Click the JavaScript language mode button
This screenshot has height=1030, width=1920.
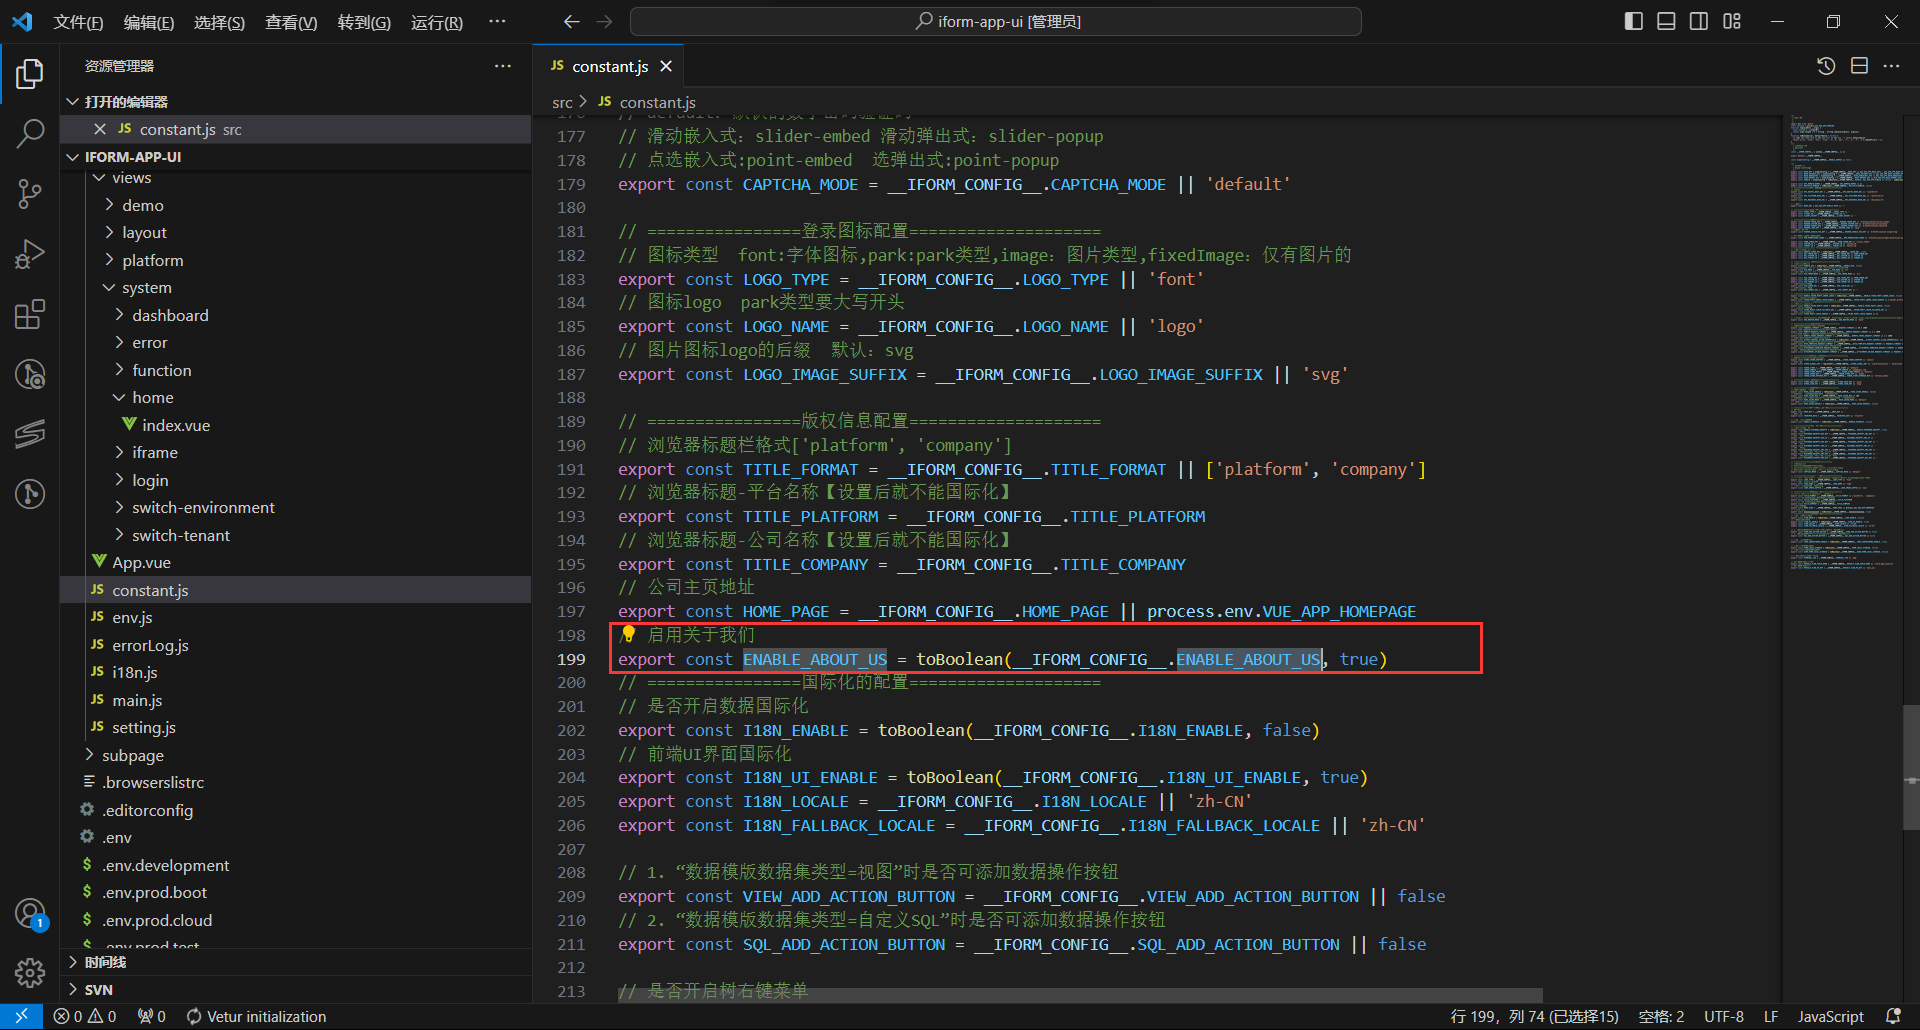coord(1830,1016)
